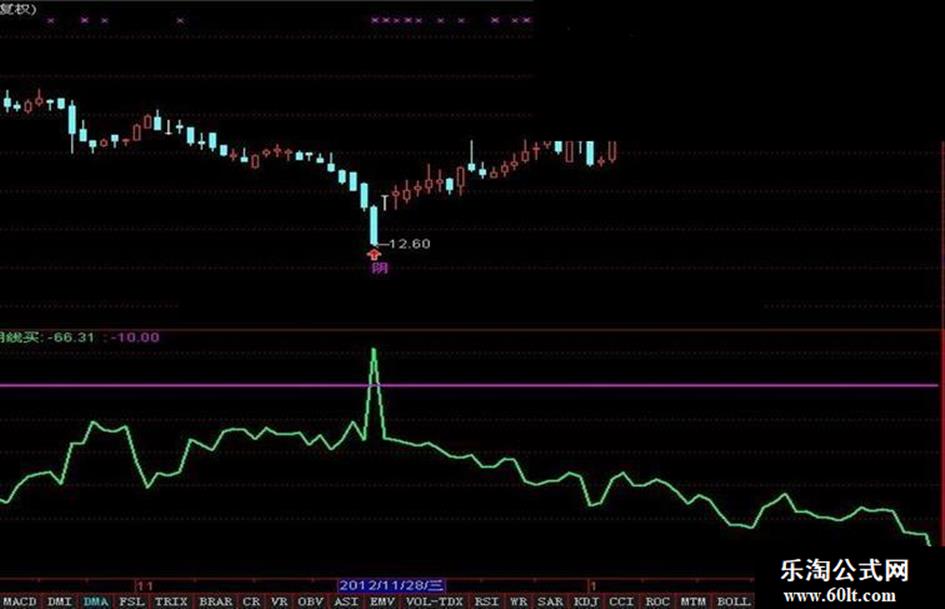Click the purple -10.00 threshold value
The image size is (945, 609).
pyautogui.click(x=135, y=337)
